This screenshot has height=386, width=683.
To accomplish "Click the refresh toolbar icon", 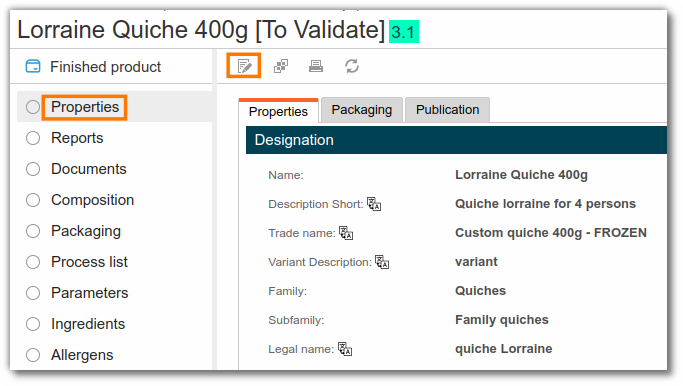I will click(x=352, y=66).
